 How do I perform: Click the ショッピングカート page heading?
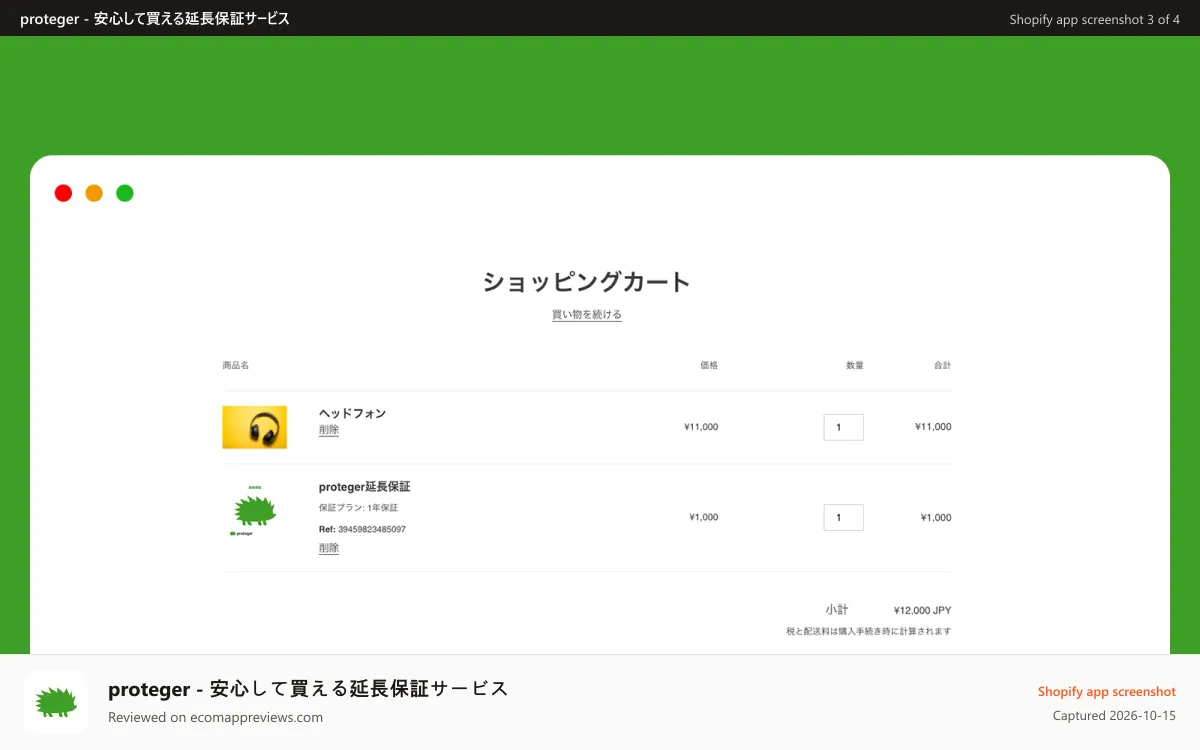tap(587, 282)
